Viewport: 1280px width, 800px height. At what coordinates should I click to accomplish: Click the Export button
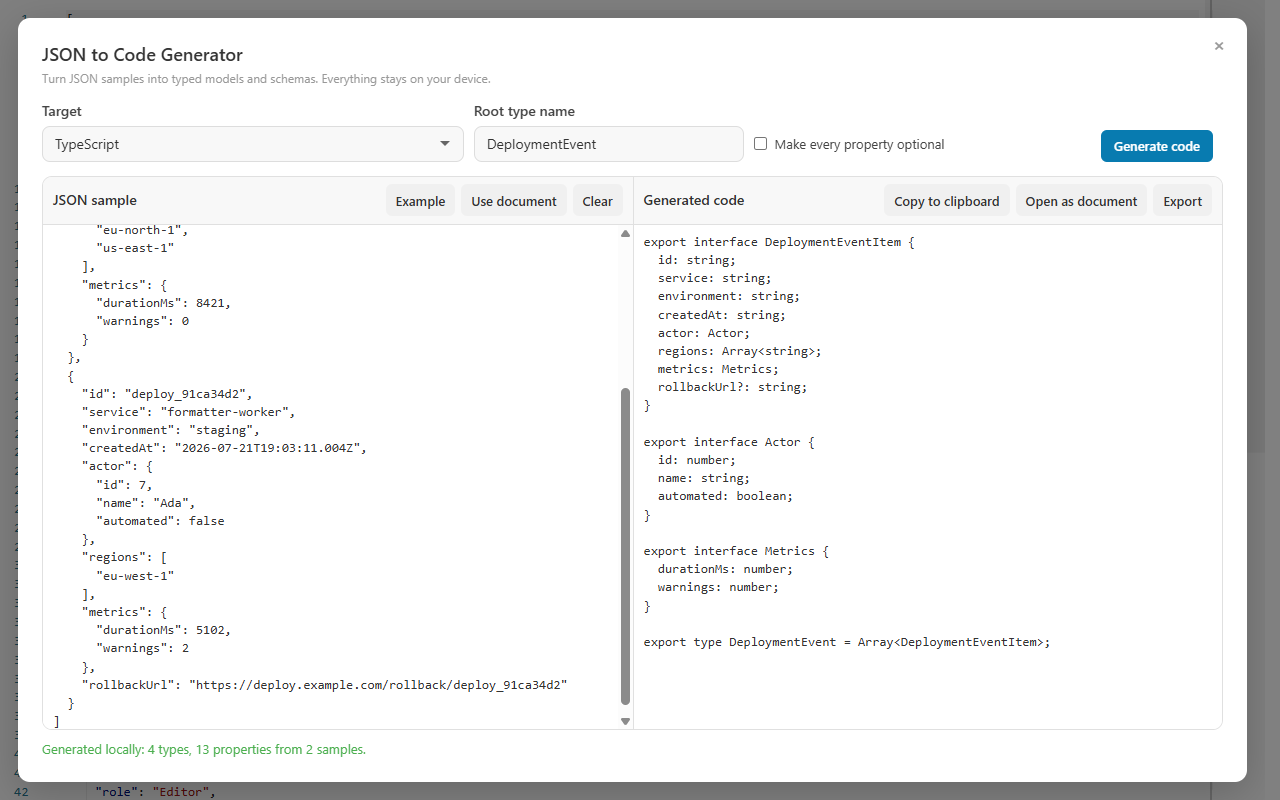1182,201
